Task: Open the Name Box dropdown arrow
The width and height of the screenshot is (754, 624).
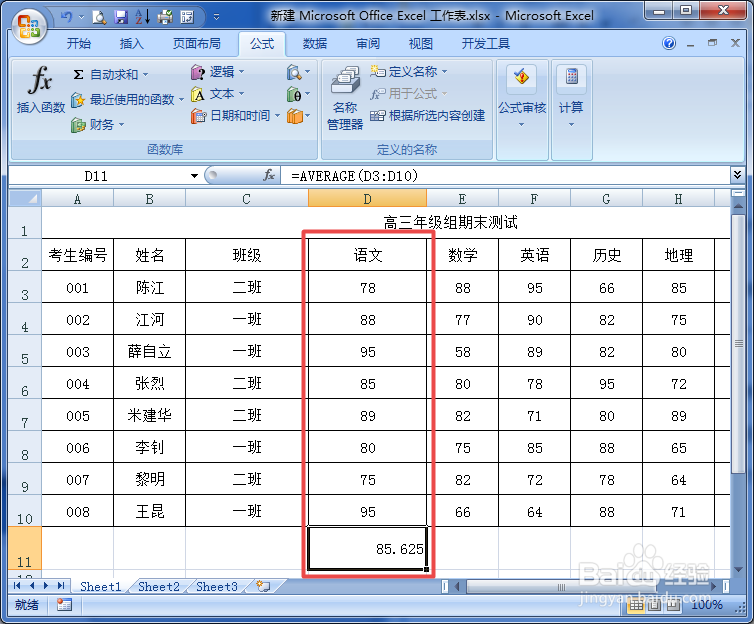Action: pos(194,176)
